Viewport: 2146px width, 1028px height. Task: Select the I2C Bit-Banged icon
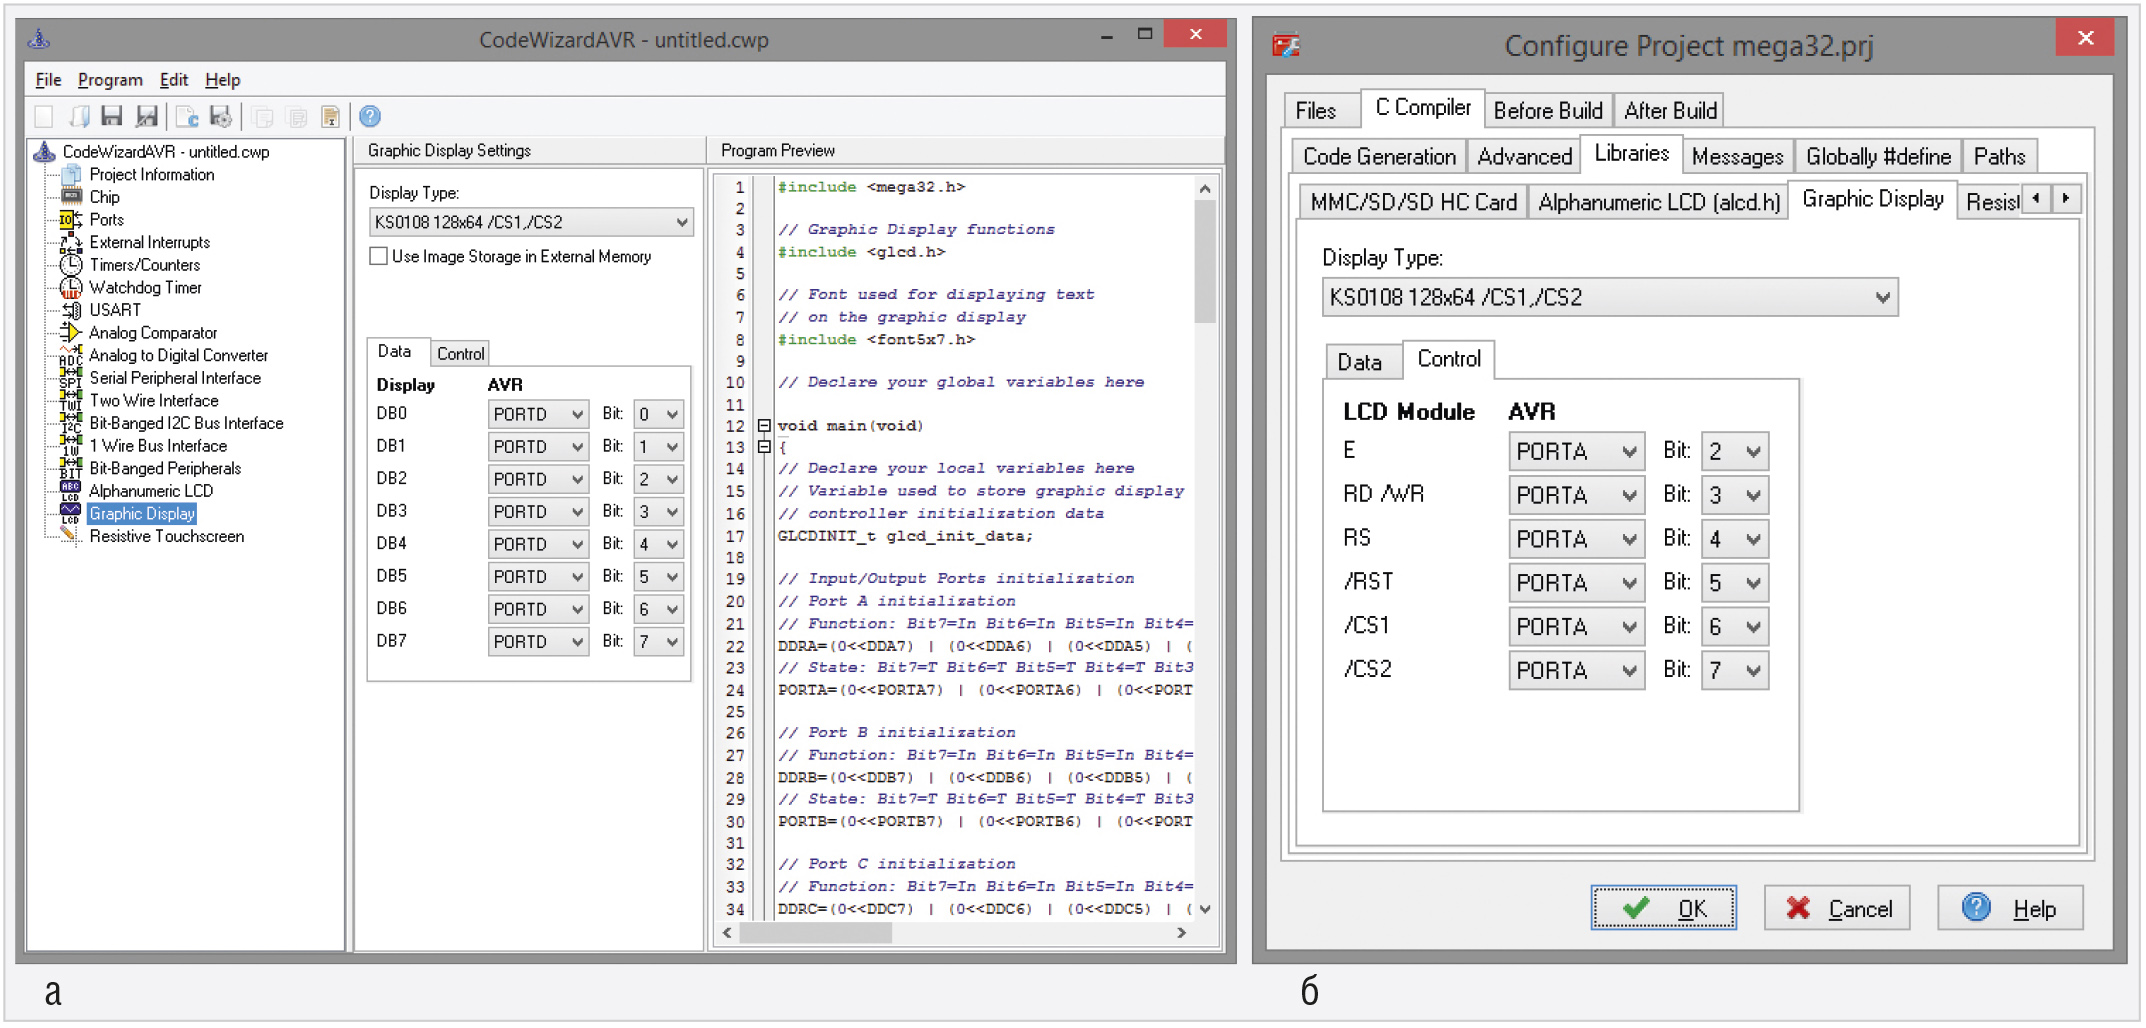tap(70, 423)
